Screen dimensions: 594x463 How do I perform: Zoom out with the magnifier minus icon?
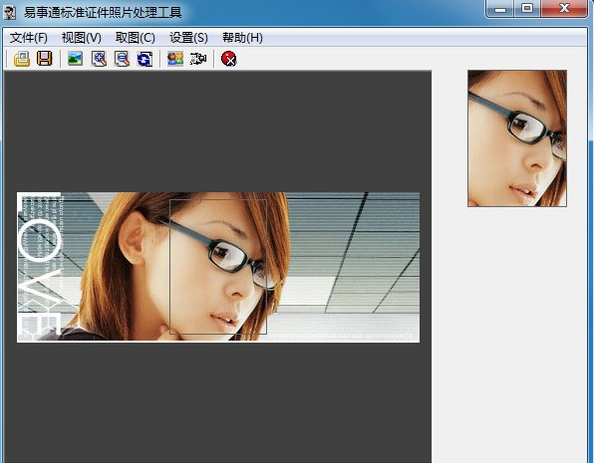122,59
